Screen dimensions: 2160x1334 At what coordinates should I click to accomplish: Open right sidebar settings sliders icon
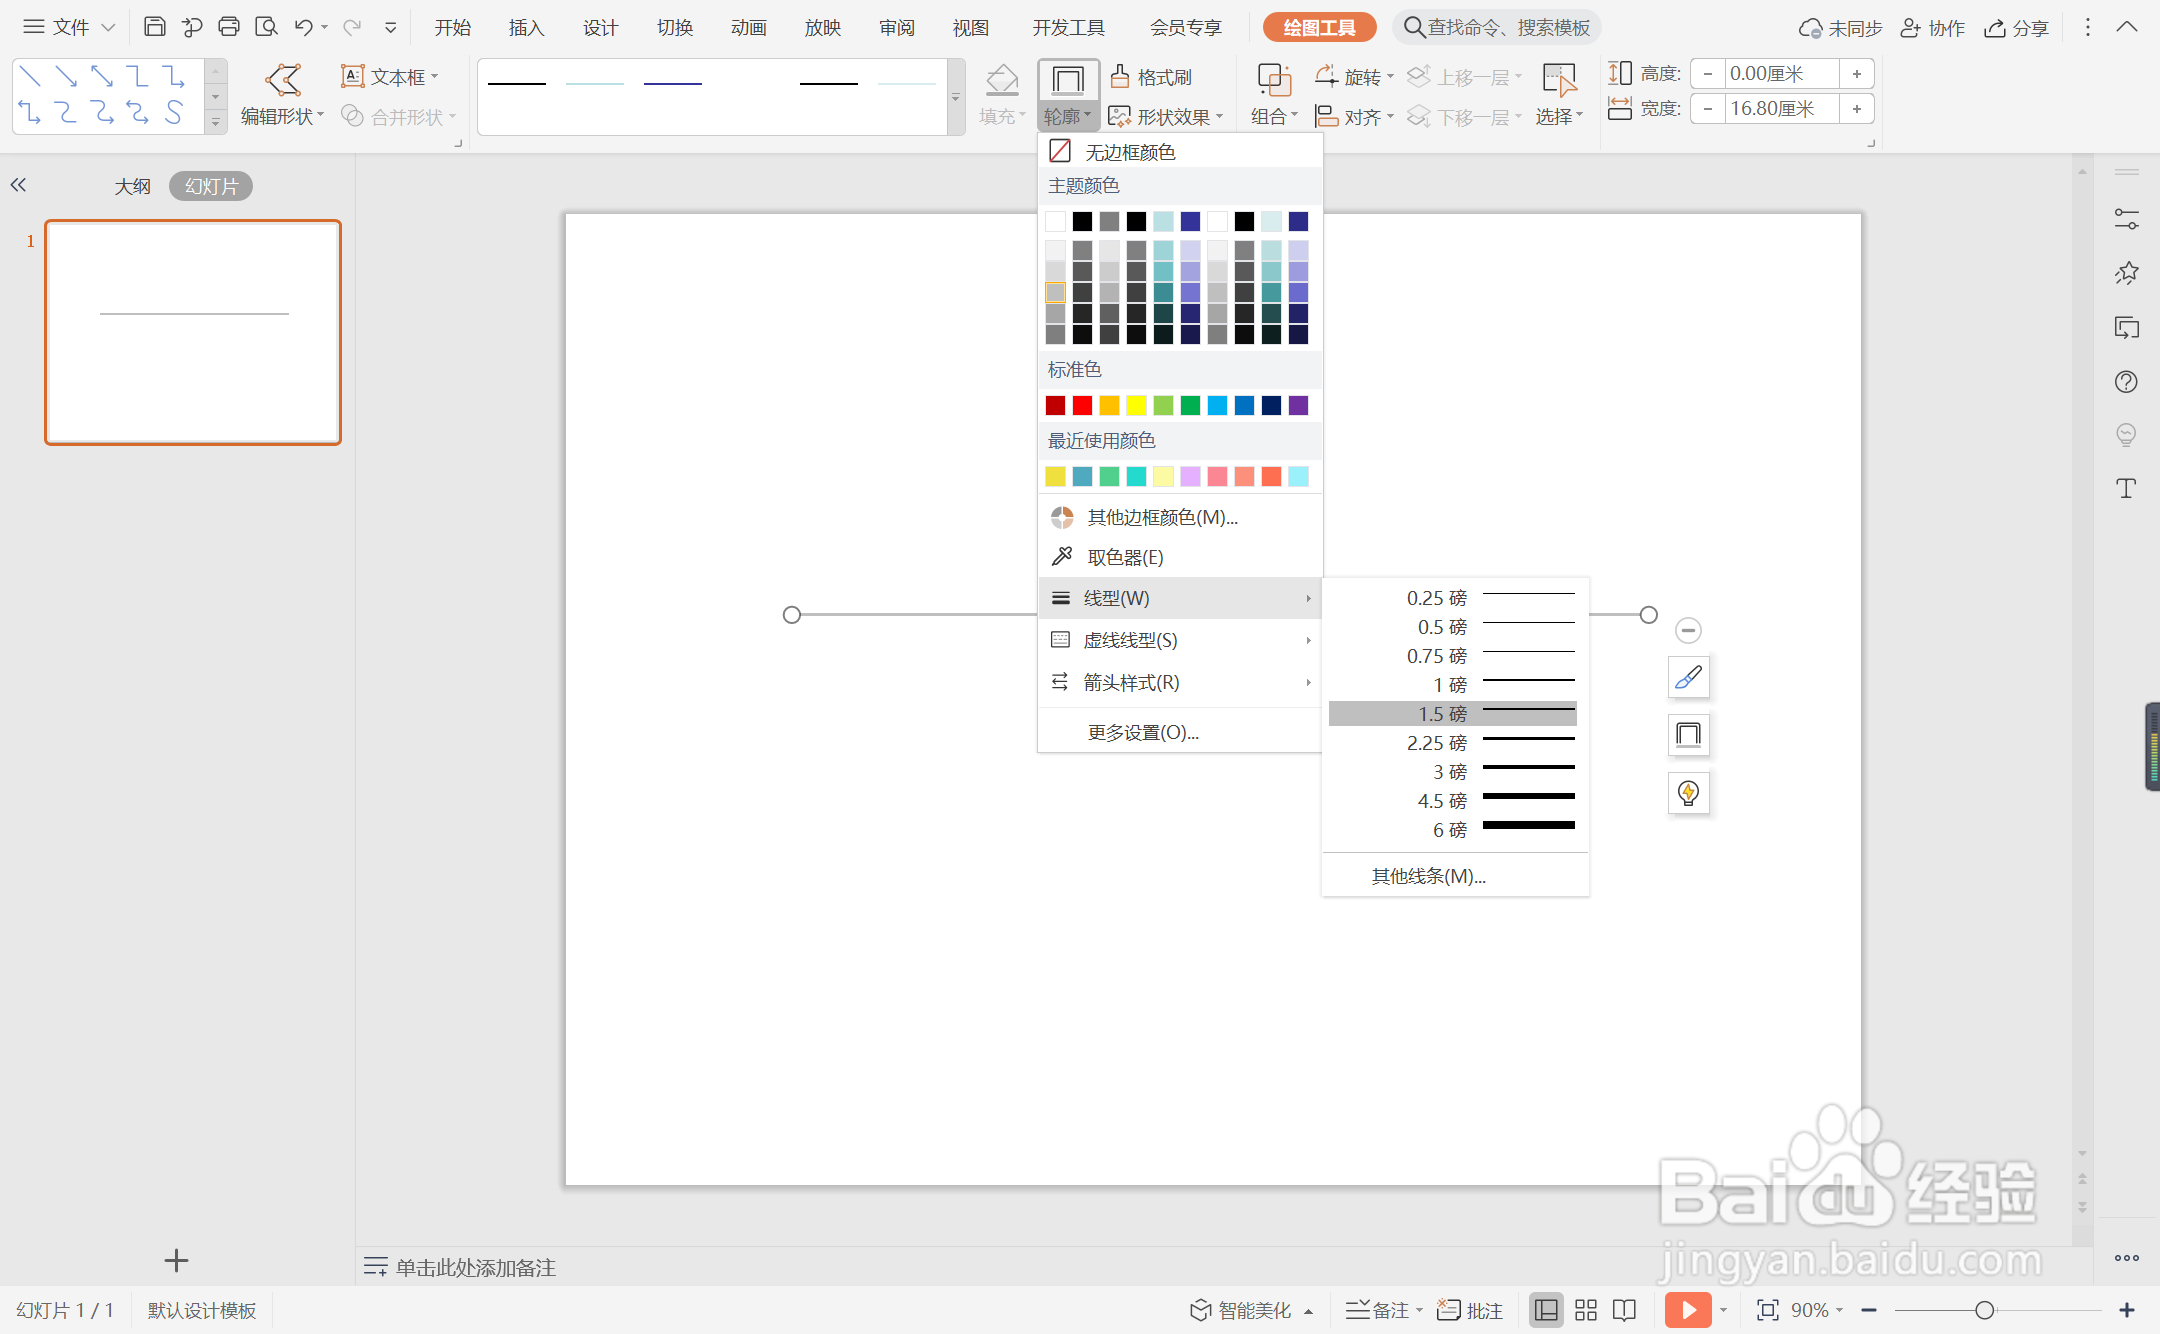pyautogui.click(x=2126, y=219)
